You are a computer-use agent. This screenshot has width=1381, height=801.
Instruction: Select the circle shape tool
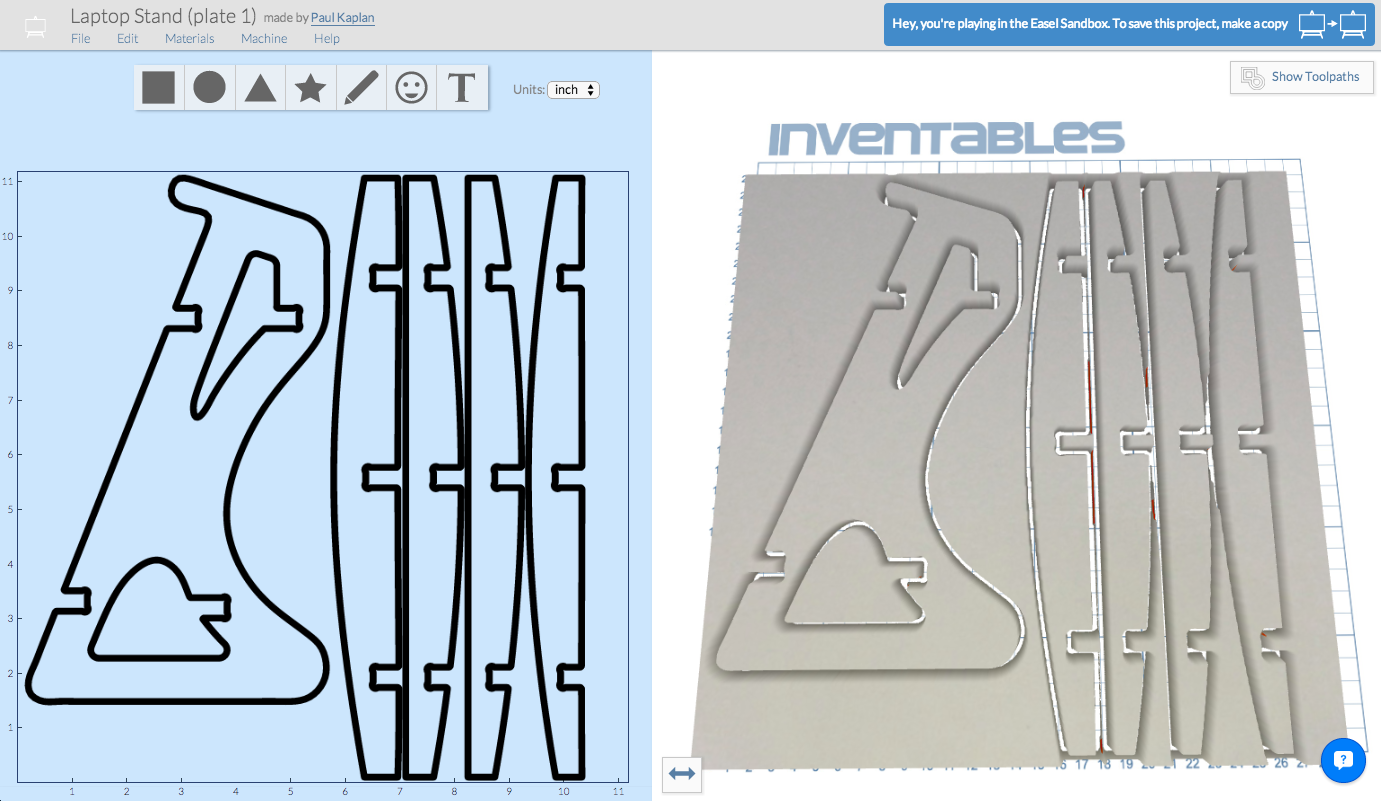click(209, 88)
